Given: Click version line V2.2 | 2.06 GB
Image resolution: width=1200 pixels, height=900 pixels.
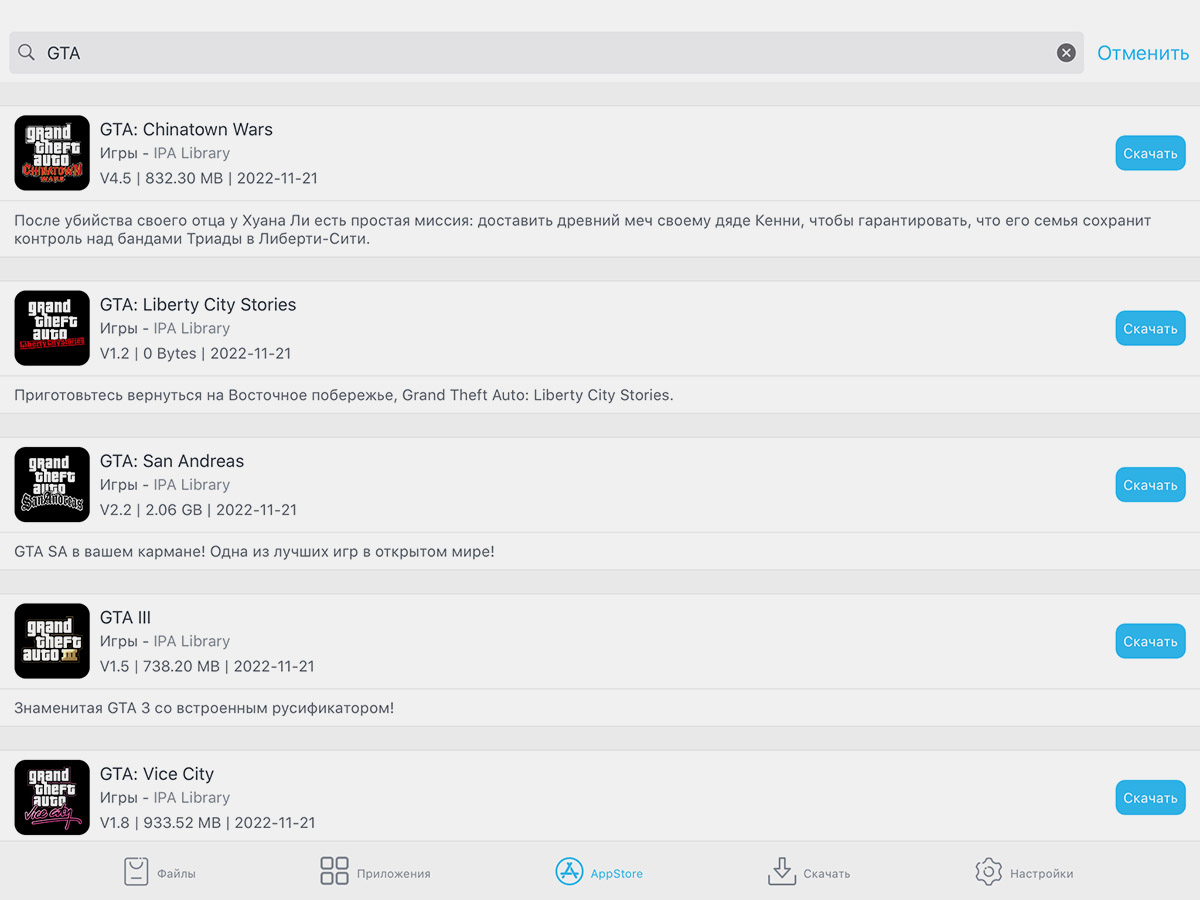Looking at the screenshot, I should coord(199,510).
